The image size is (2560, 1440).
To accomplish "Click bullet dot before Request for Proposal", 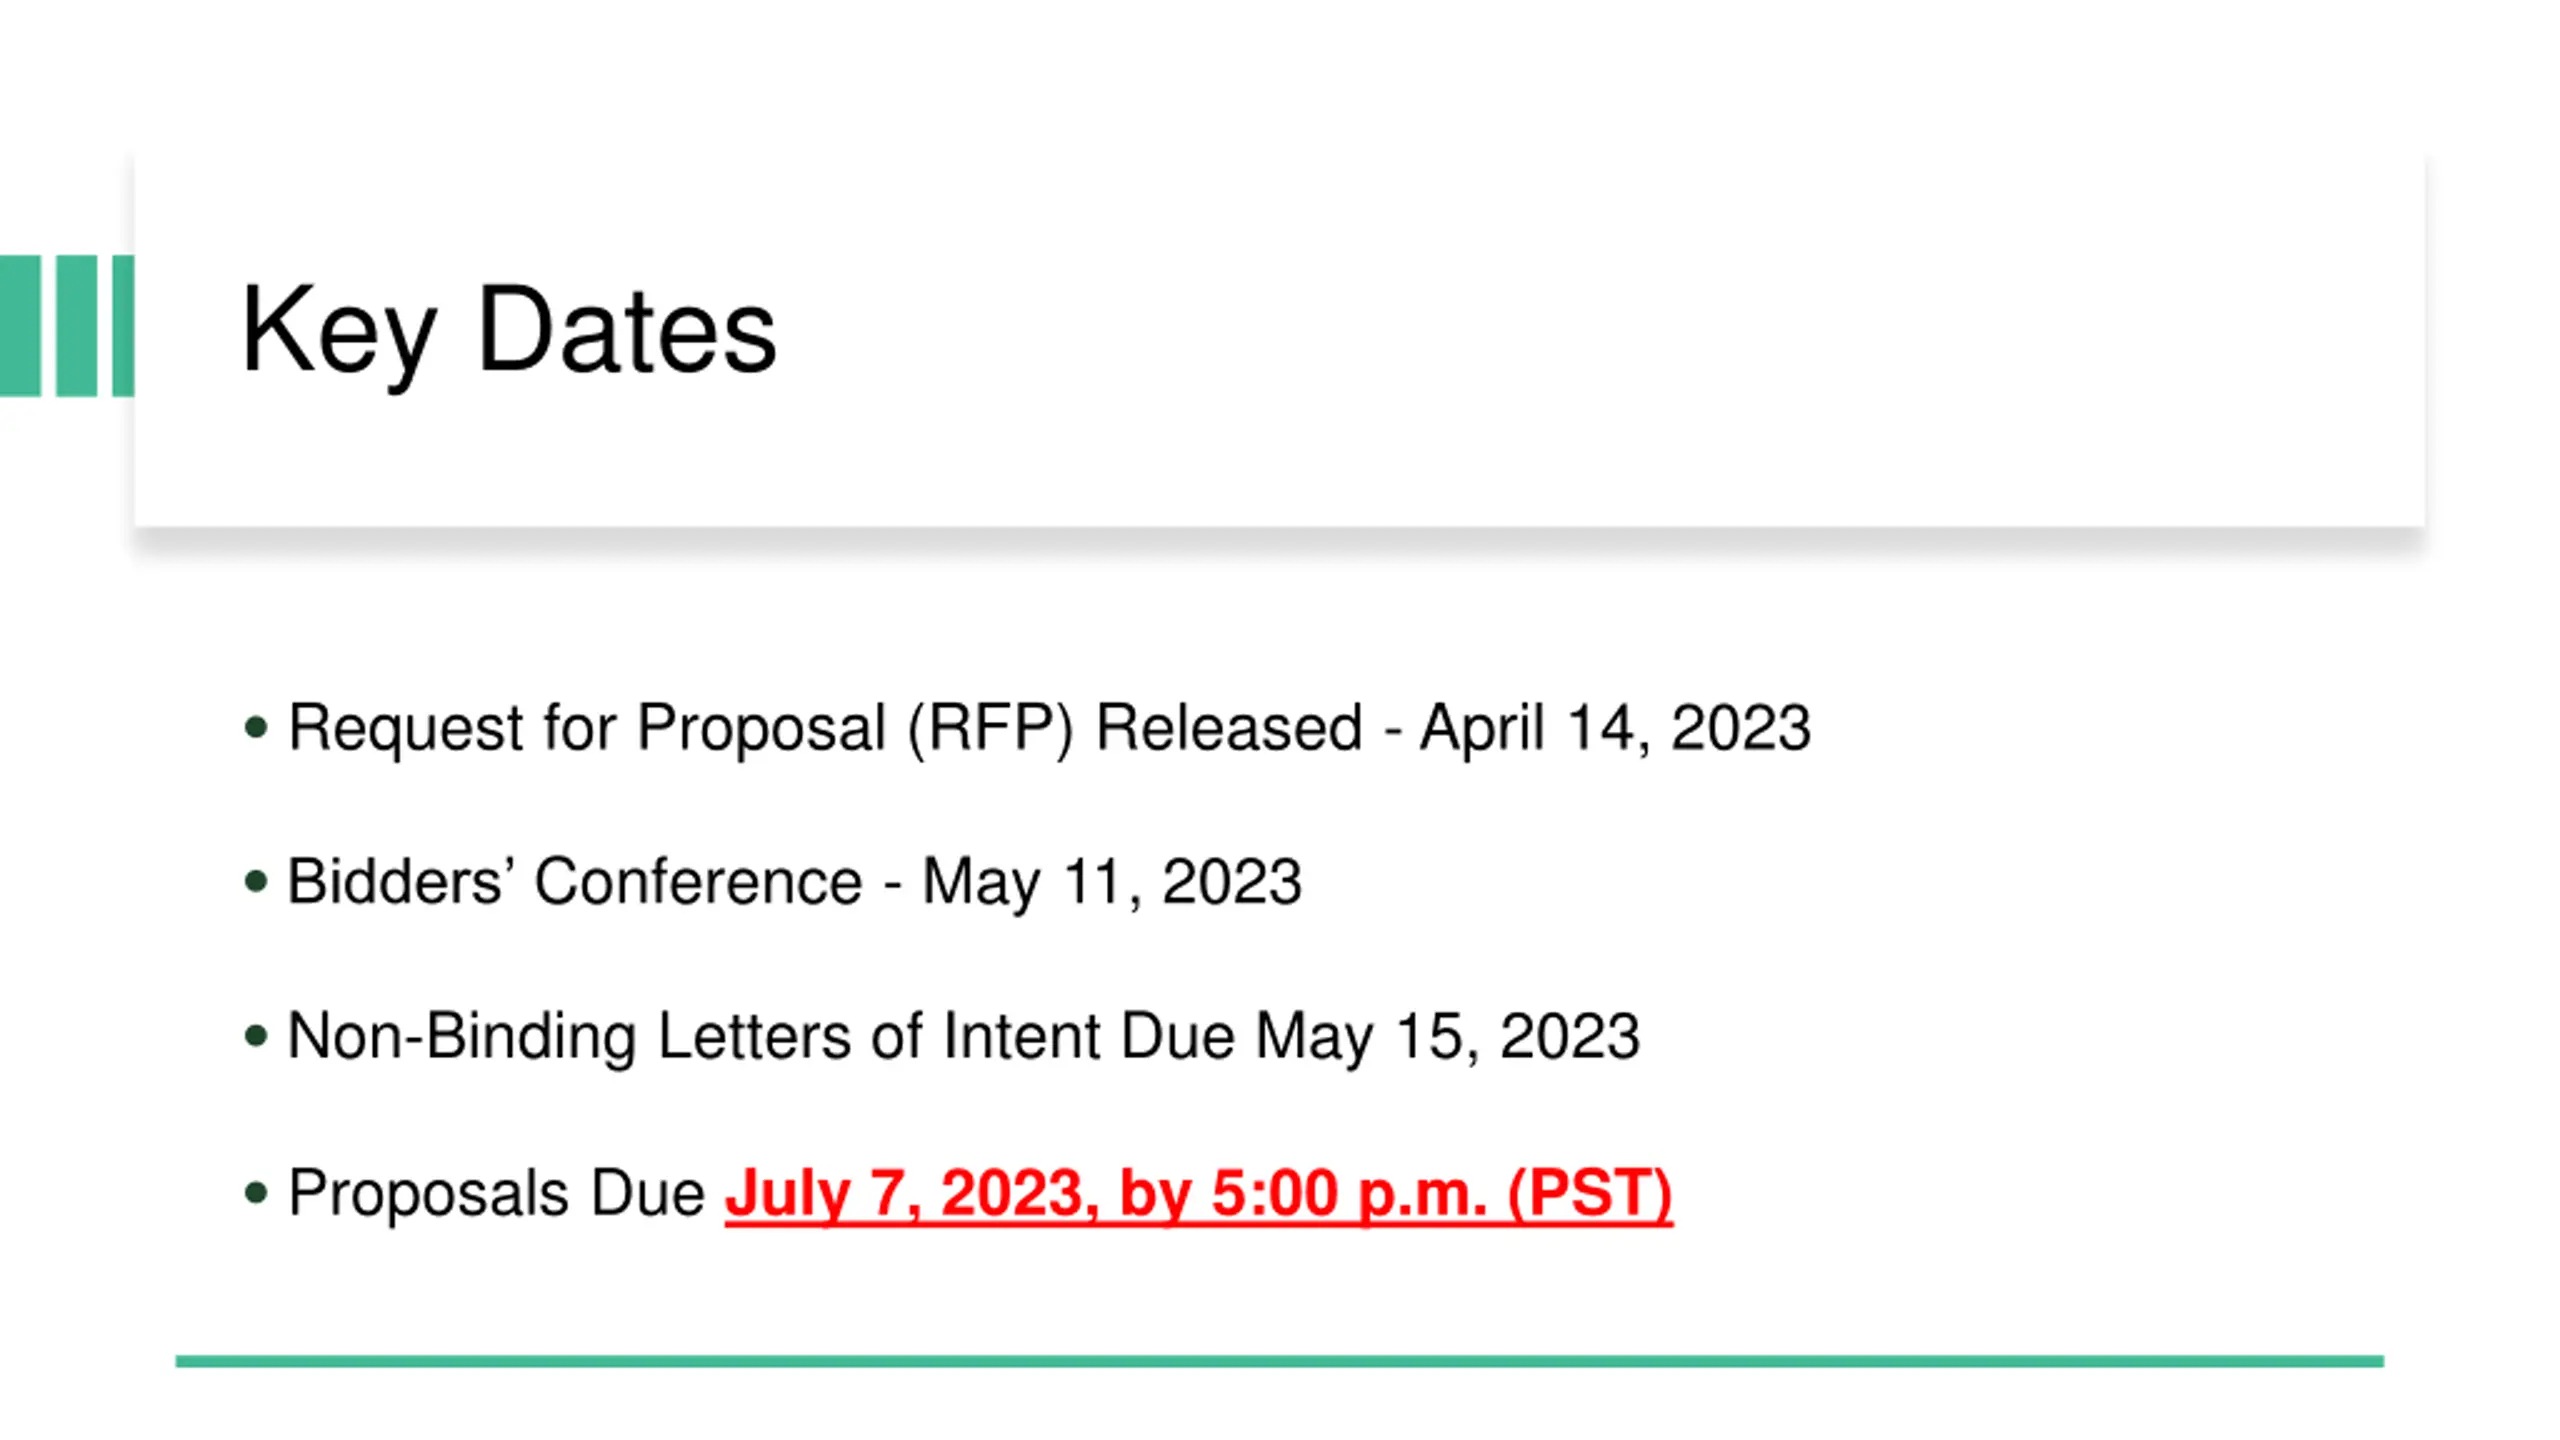I will (x=256, y=727).
